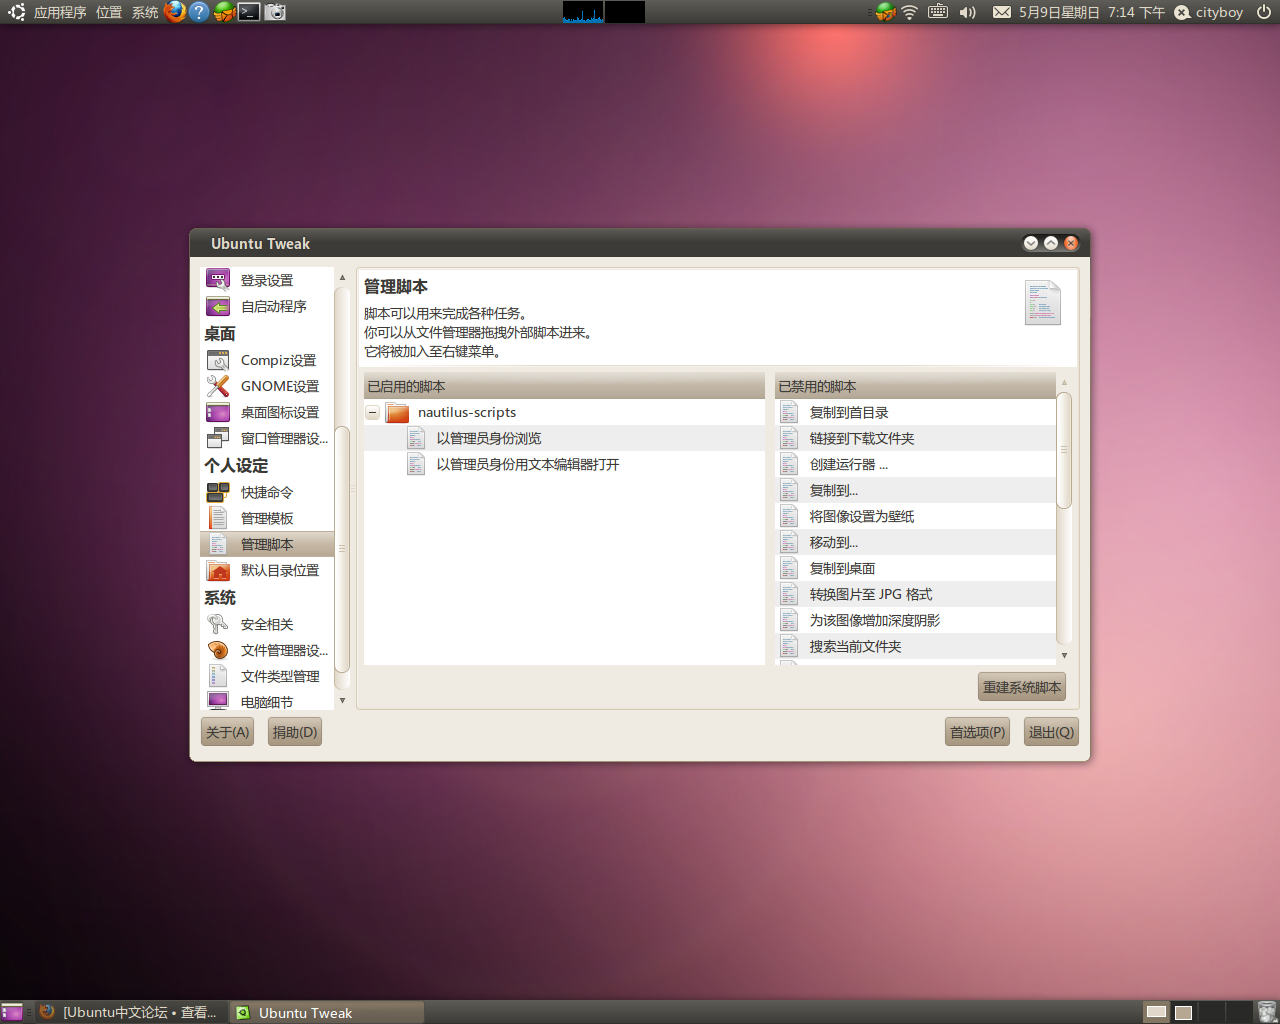Viewport: 1280px width, 1024px height.
Task: Select 窗口管理器设置 in the sidebar
Action: click(x=267, y=438)
